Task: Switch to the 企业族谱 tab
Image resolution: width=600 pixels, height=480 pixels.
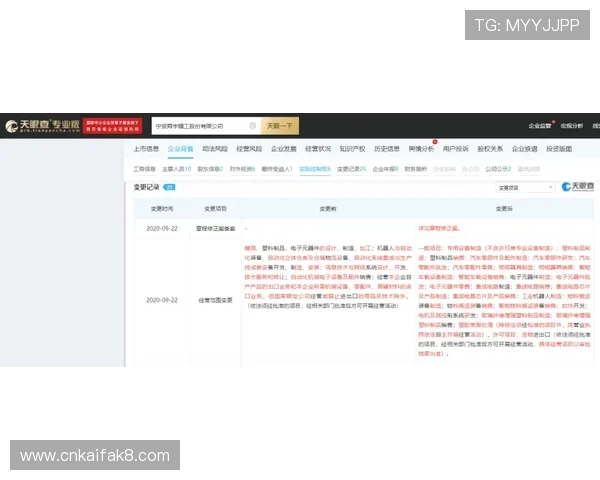Action: (x=525, y=149)
